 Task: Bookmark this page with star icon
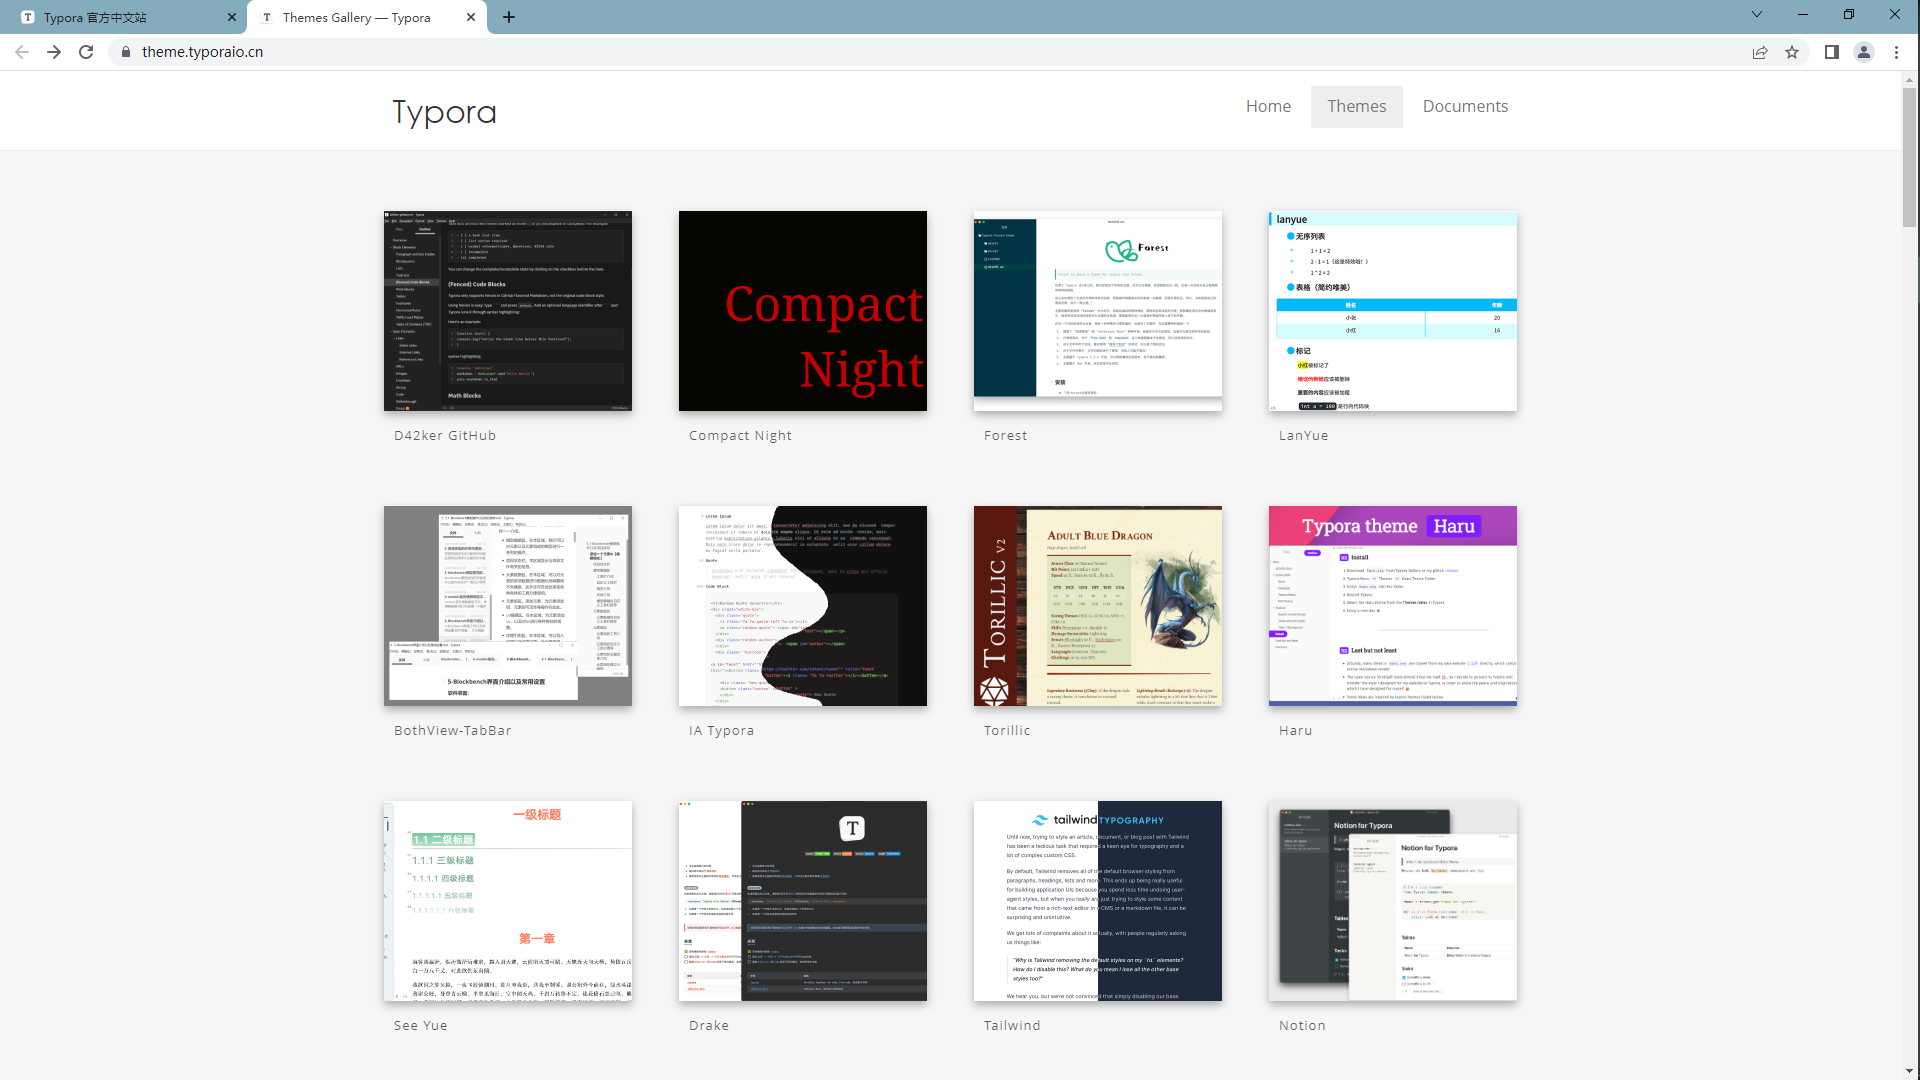[x=1792, y=52]
